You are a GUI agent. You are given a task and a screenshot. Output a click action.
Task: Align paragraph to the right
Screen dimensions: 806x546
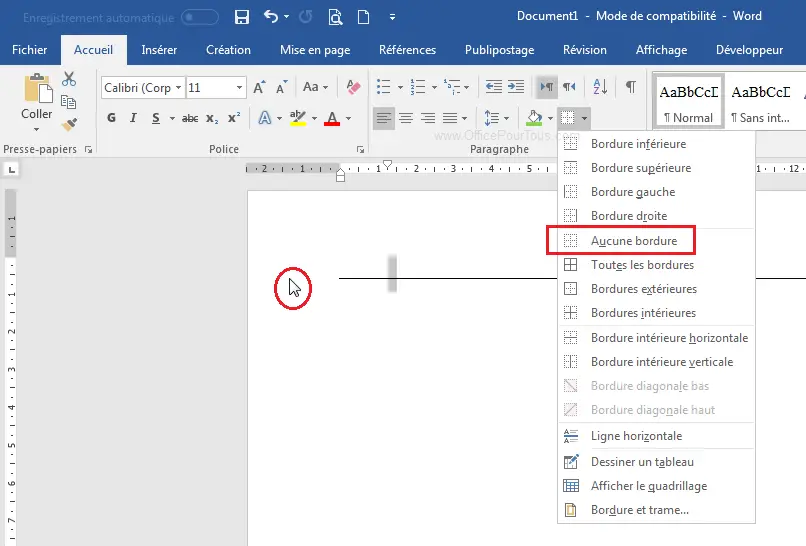(428, 118)
